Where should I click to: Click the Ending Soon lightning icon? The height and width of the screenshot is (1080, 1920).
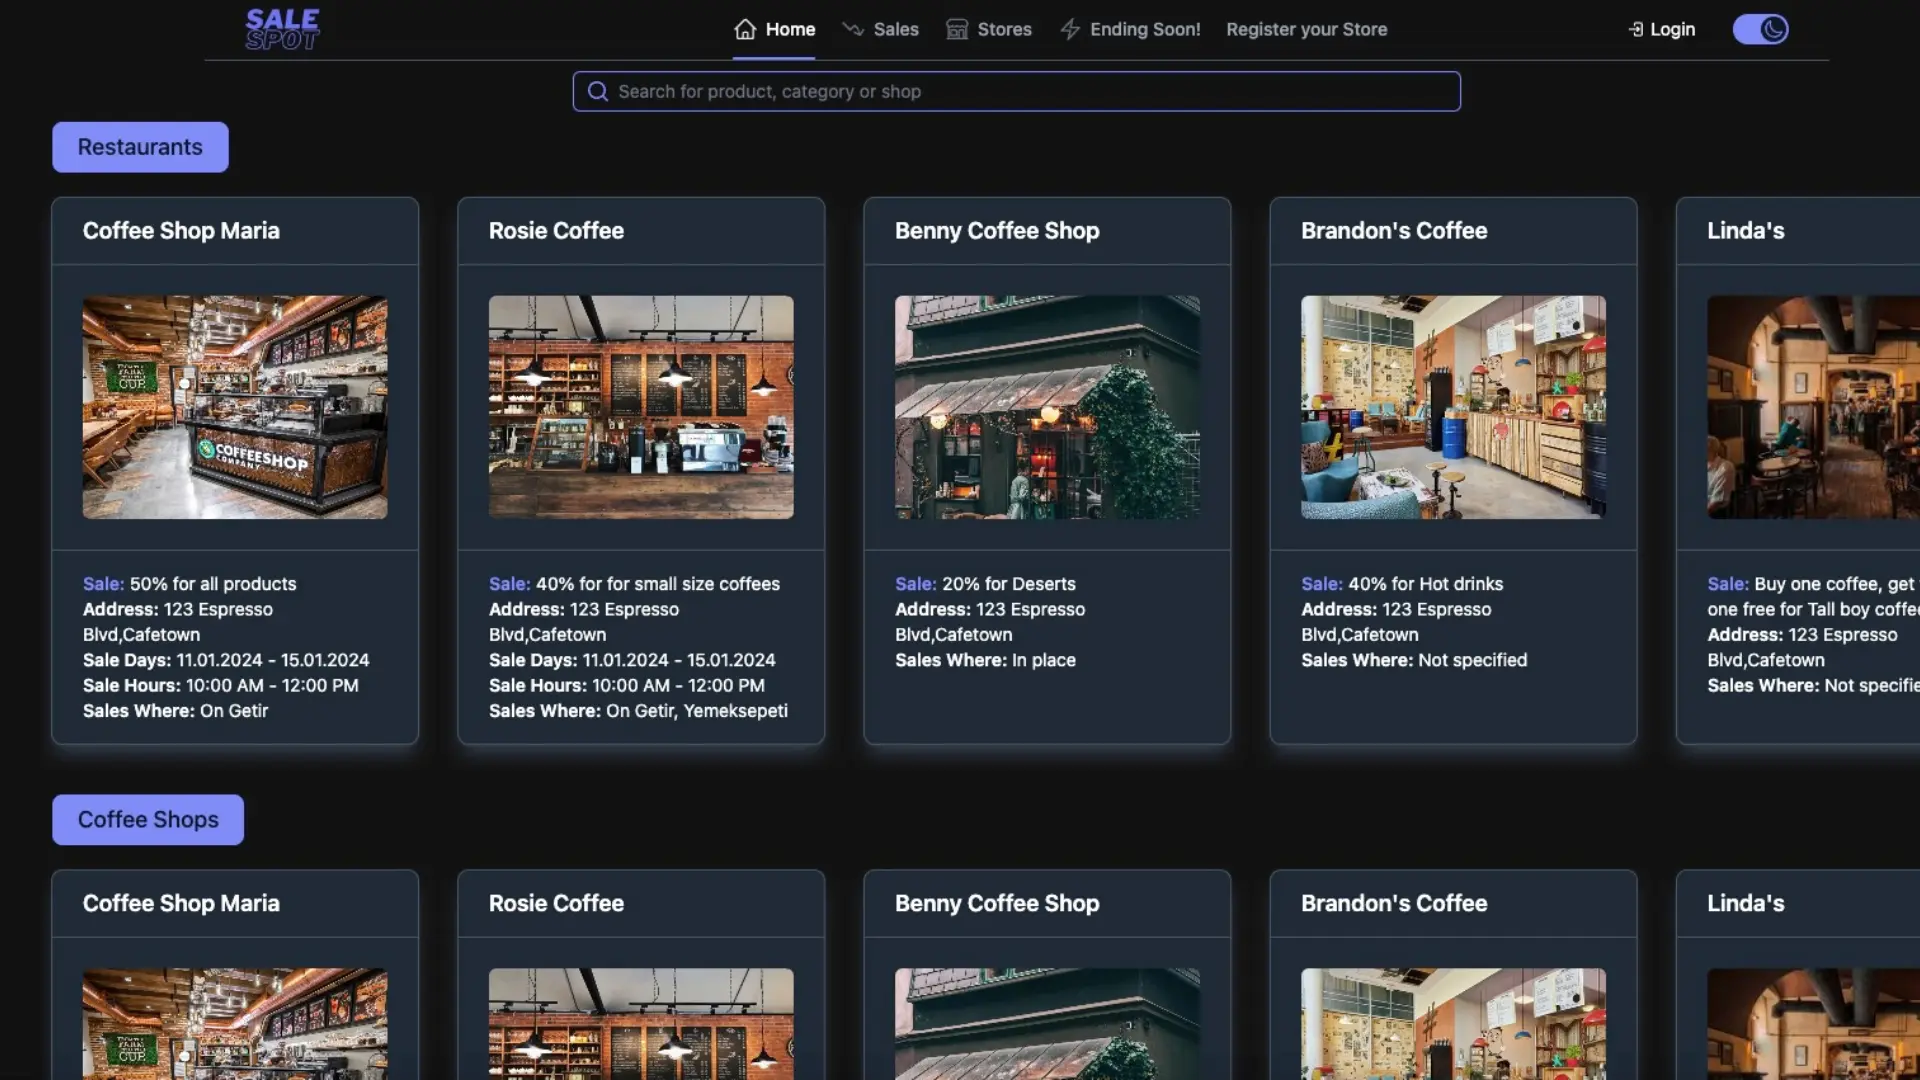point(1070,29)
